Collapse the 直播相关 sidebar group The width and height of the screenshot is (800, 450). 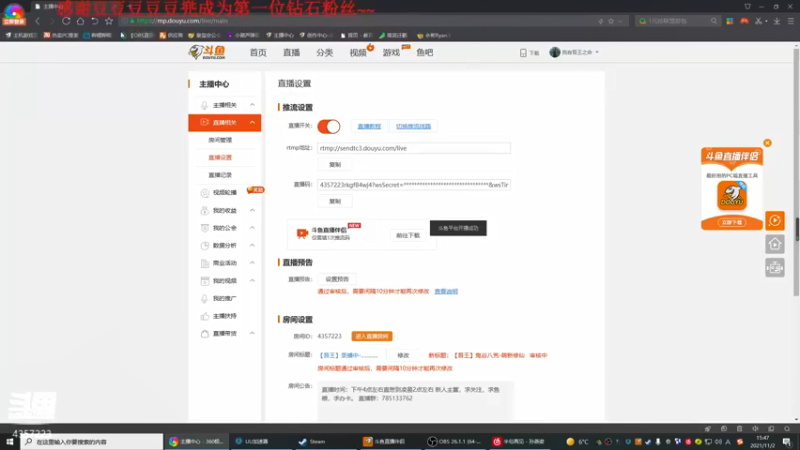point(252,122)
